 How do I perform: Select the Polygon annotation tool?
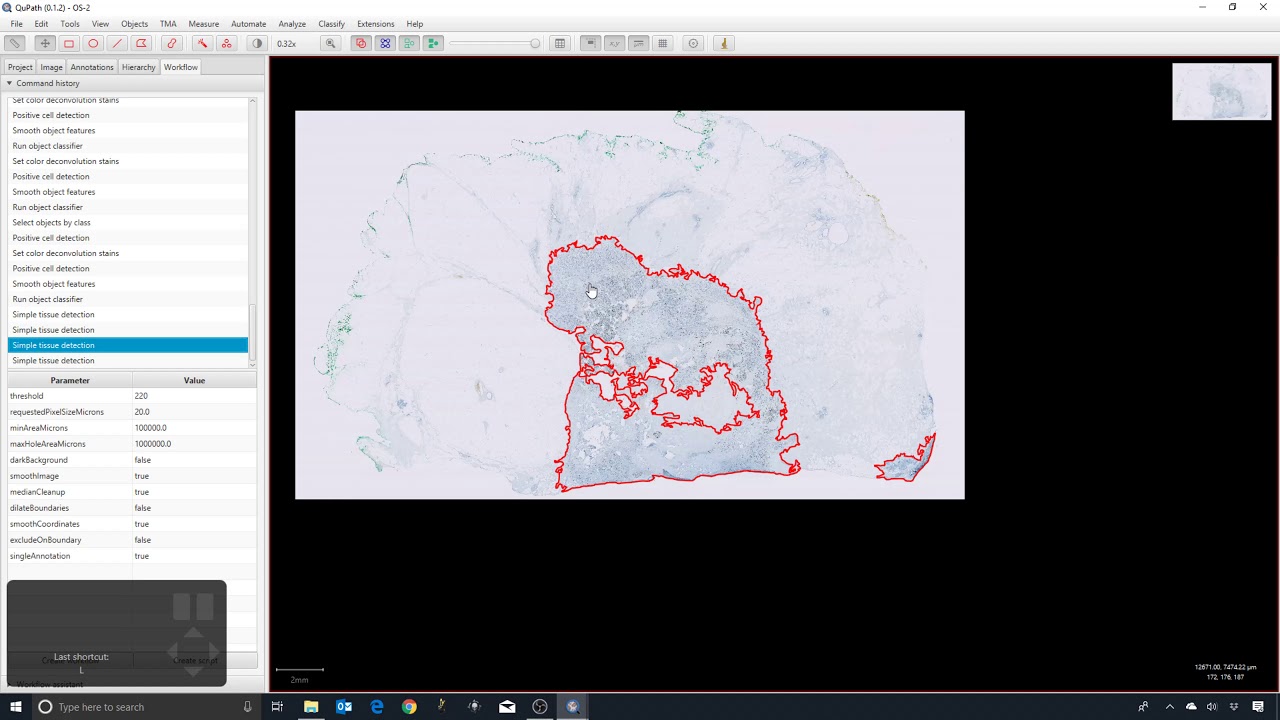[x=141, y=43]
